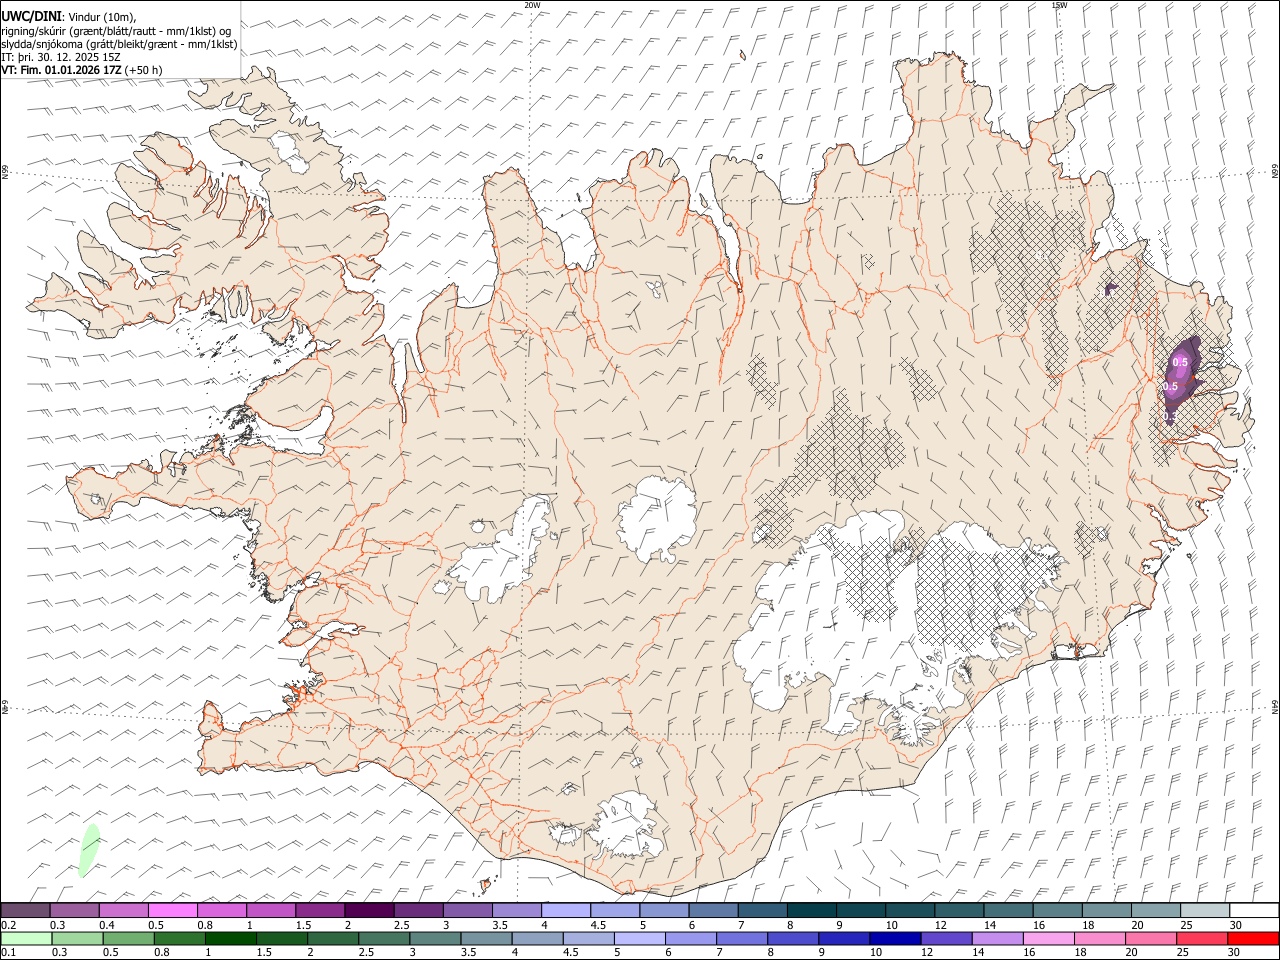Click the 0.1–0.3 pale green swatch in lower legend row
Image resolution: width=1280 pixels, height=960 pixels.
[x=26, y=938]
